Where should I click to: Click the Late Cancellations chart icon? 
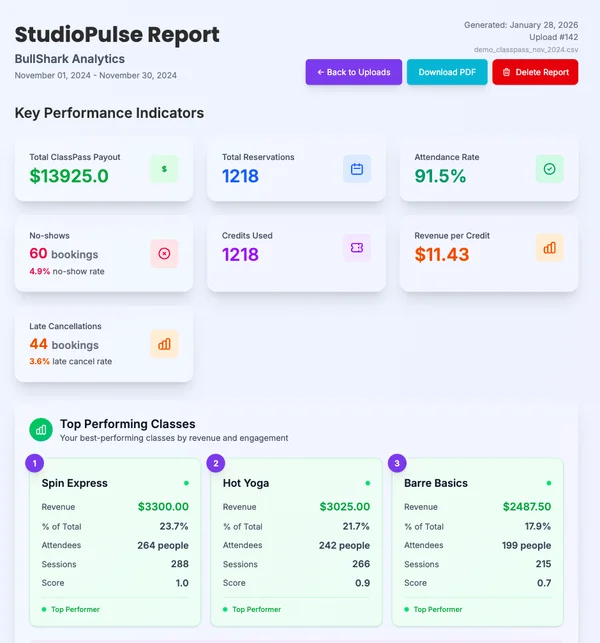click(x=164, y=344)
